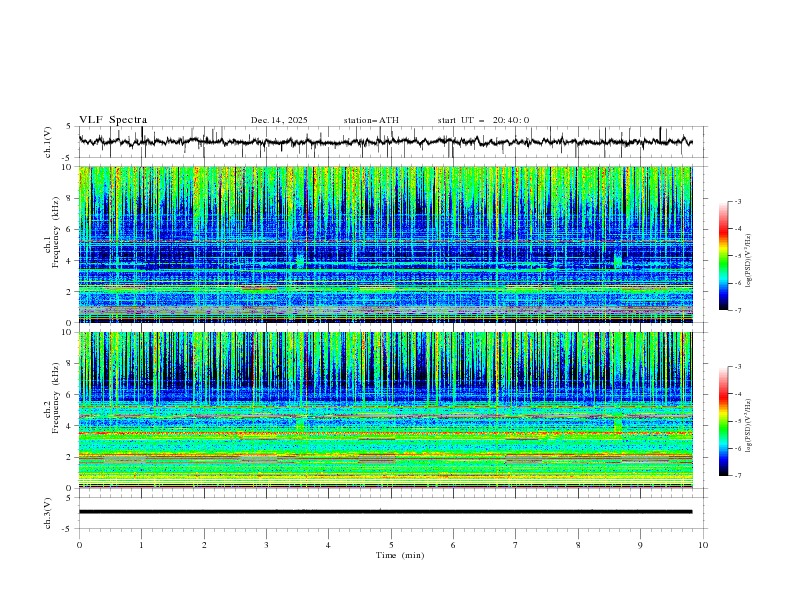Screen dimensions: 792x612
Task: Click inside the ch.1 spectrogram plot
Action: (390, 245)
